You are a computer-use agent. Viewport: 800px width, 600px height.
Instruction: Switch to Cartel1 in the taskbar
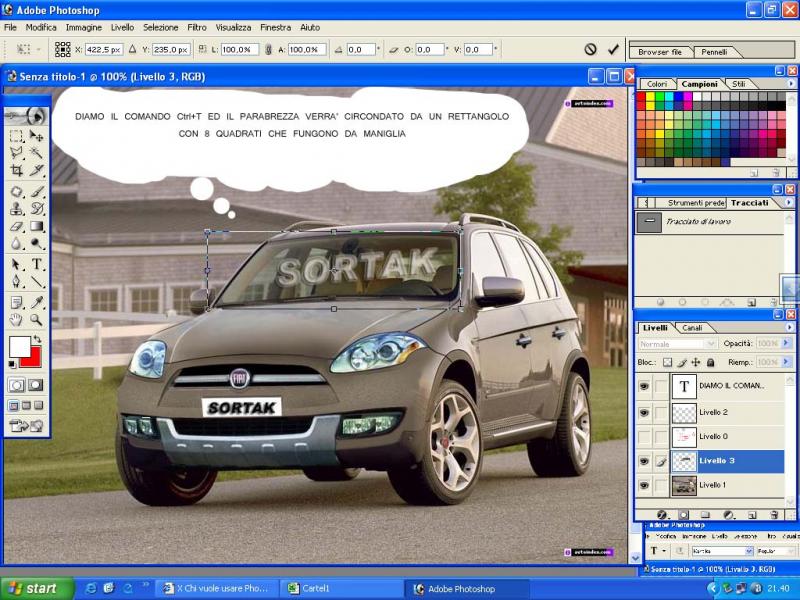click(x=341, y=589)
